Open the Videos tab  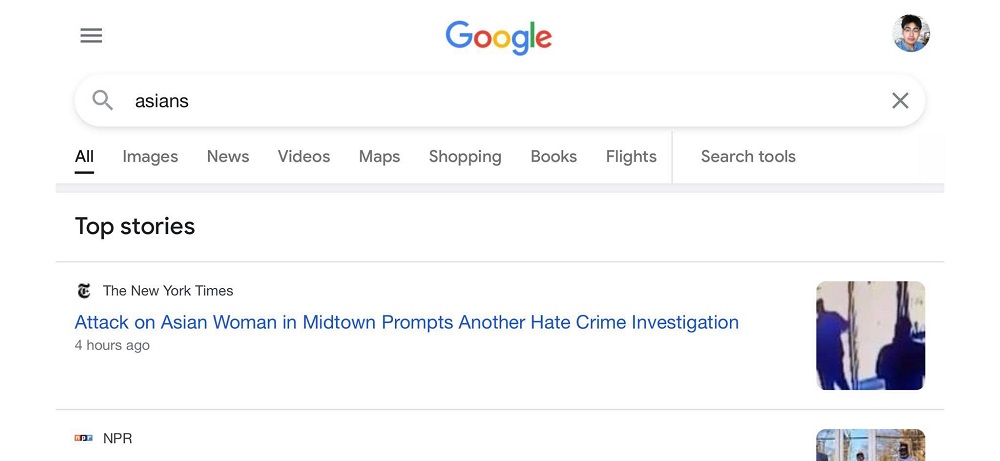coord(304,157)
